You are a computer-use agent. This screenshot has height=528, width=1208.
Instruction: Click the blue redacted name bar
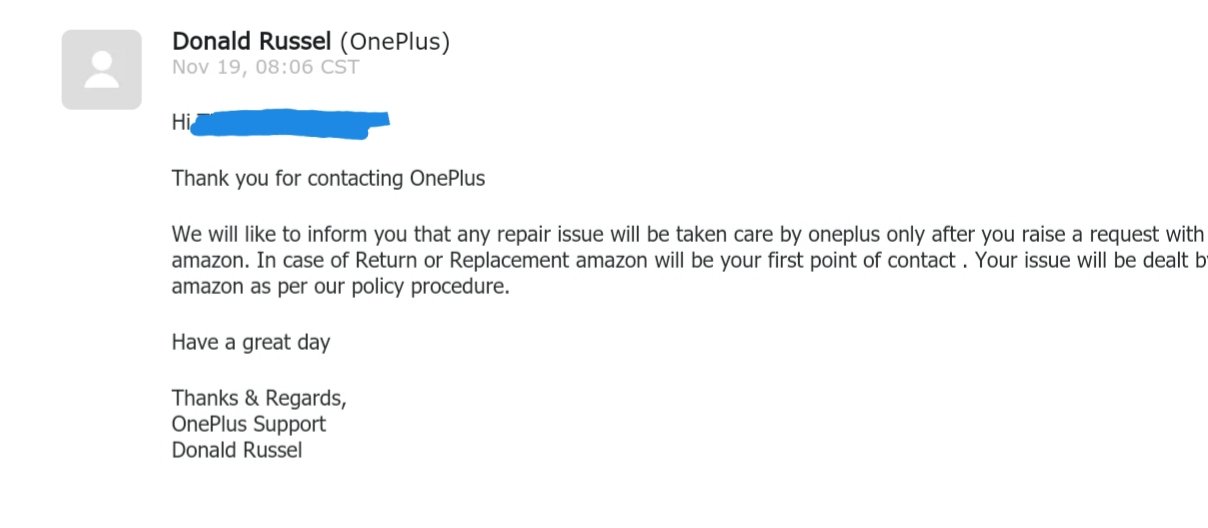pyautogui.click(x=291, y=123)
